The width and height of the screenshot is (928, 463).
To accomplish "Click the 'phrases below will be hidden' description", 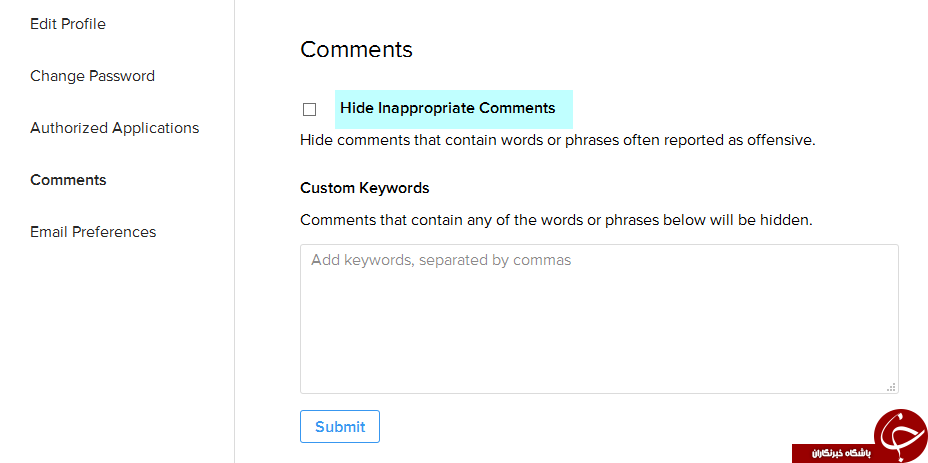I will pos(556,220).
